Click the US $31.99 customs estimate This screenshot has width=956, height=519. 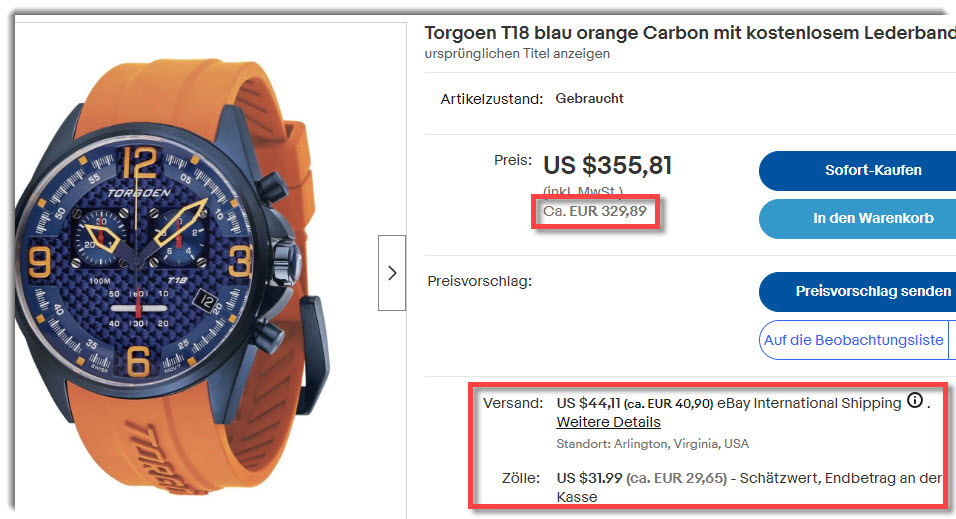[589, 478]
